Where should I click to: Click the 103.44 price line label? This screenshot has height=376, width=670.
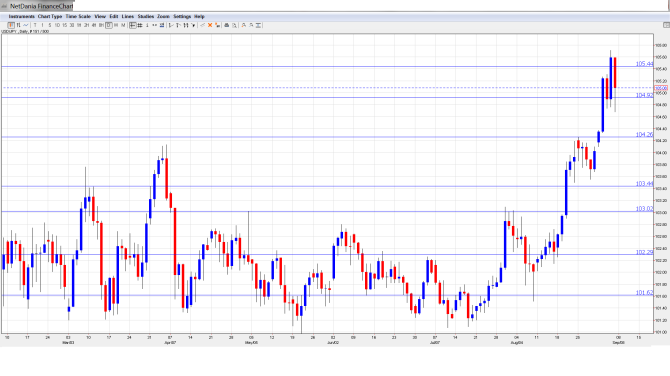pos(644,183)
